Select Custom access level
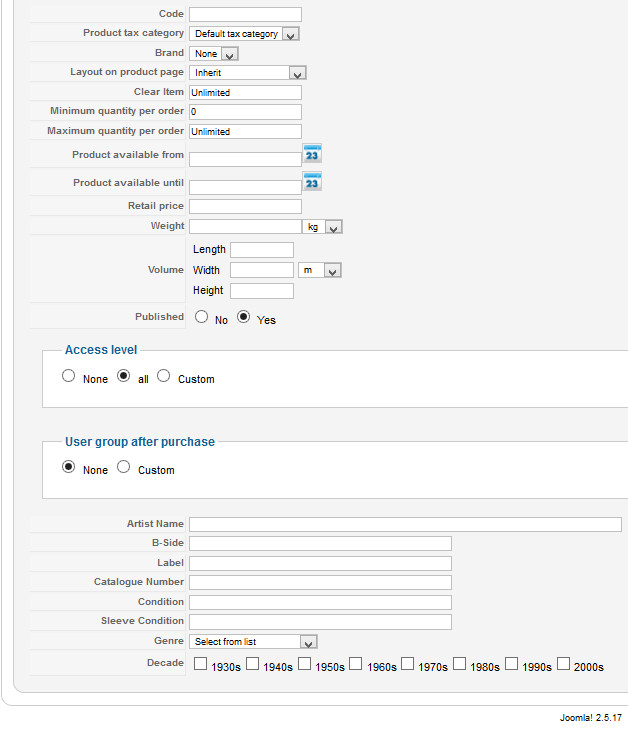The image size is (628, 730). click(x=164, y=376)
